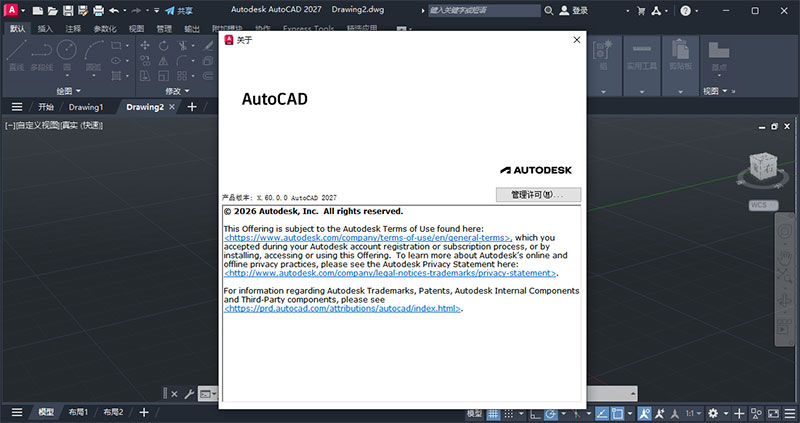Click the Undo arrow icon
Screen dimensions: 800x423
tap(113, 11)
